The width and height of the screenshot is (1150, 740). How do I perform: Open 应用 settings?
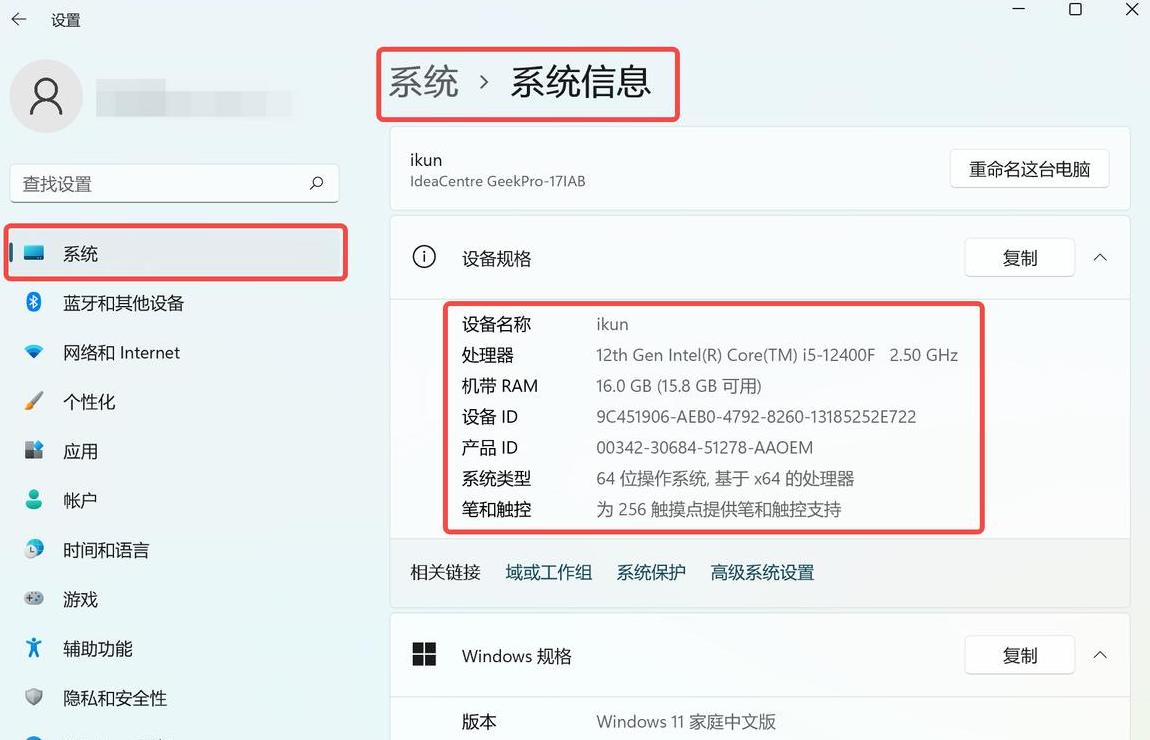(175, 451)
